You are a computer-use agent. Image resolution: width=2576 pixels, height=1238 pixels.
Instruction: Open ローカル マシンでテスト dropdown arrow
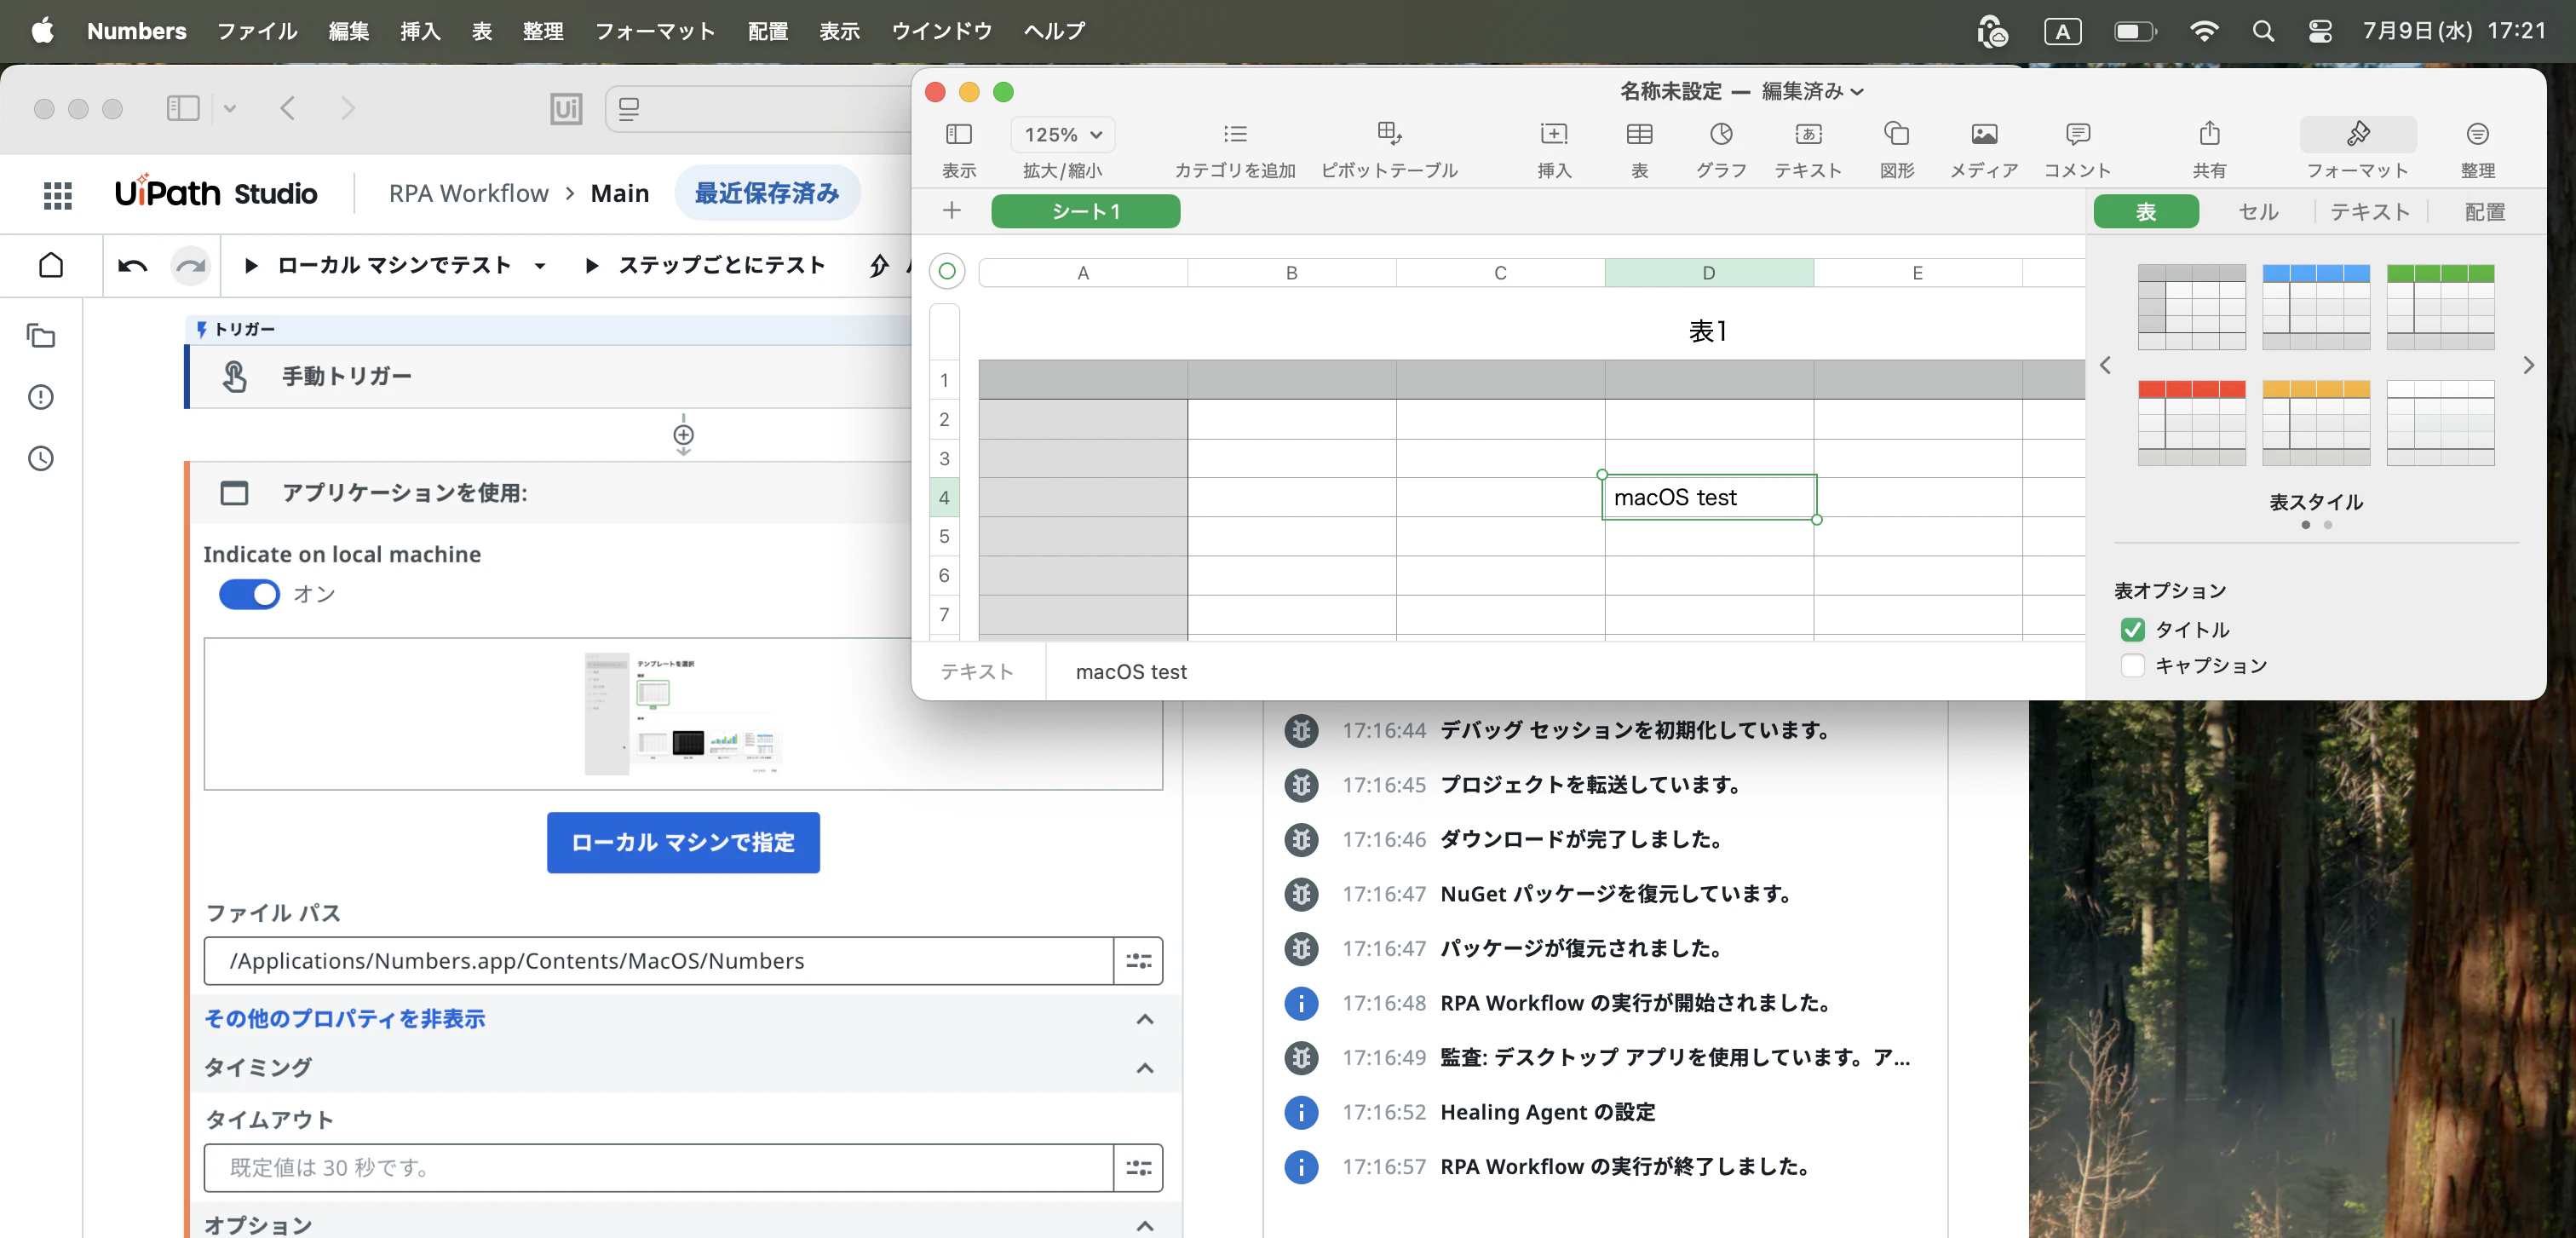(540, 265)
